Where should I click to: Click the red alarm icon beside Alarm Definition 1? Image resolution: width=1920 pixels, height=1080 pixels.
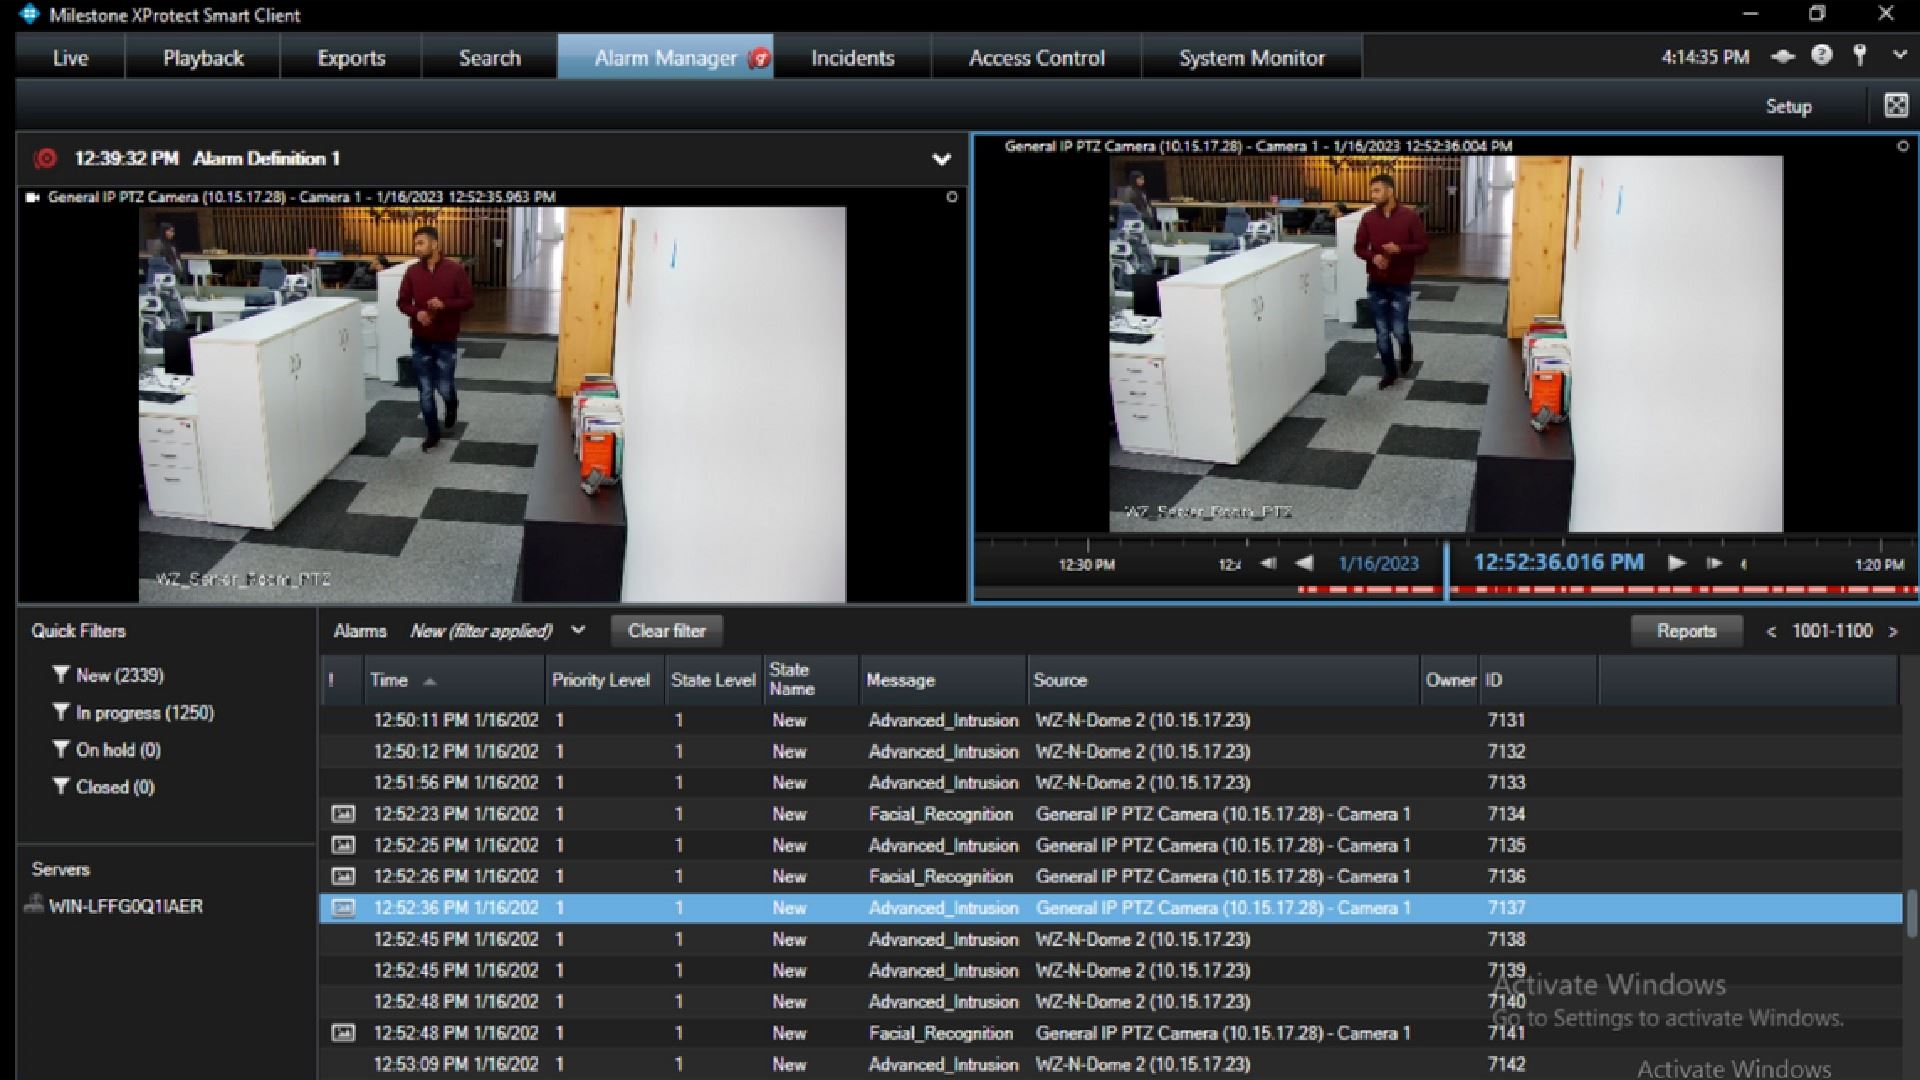tap(45, 158)
